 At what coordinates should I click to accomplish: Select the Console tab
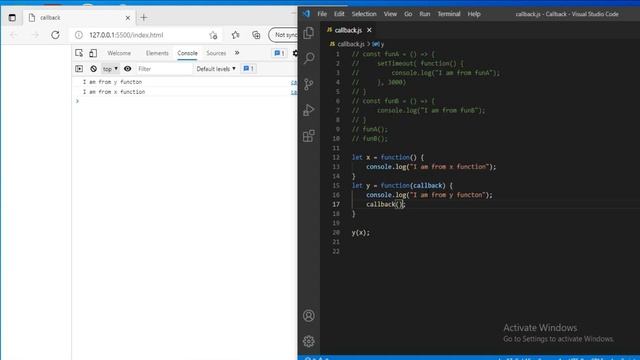click(x=187, y=53)
